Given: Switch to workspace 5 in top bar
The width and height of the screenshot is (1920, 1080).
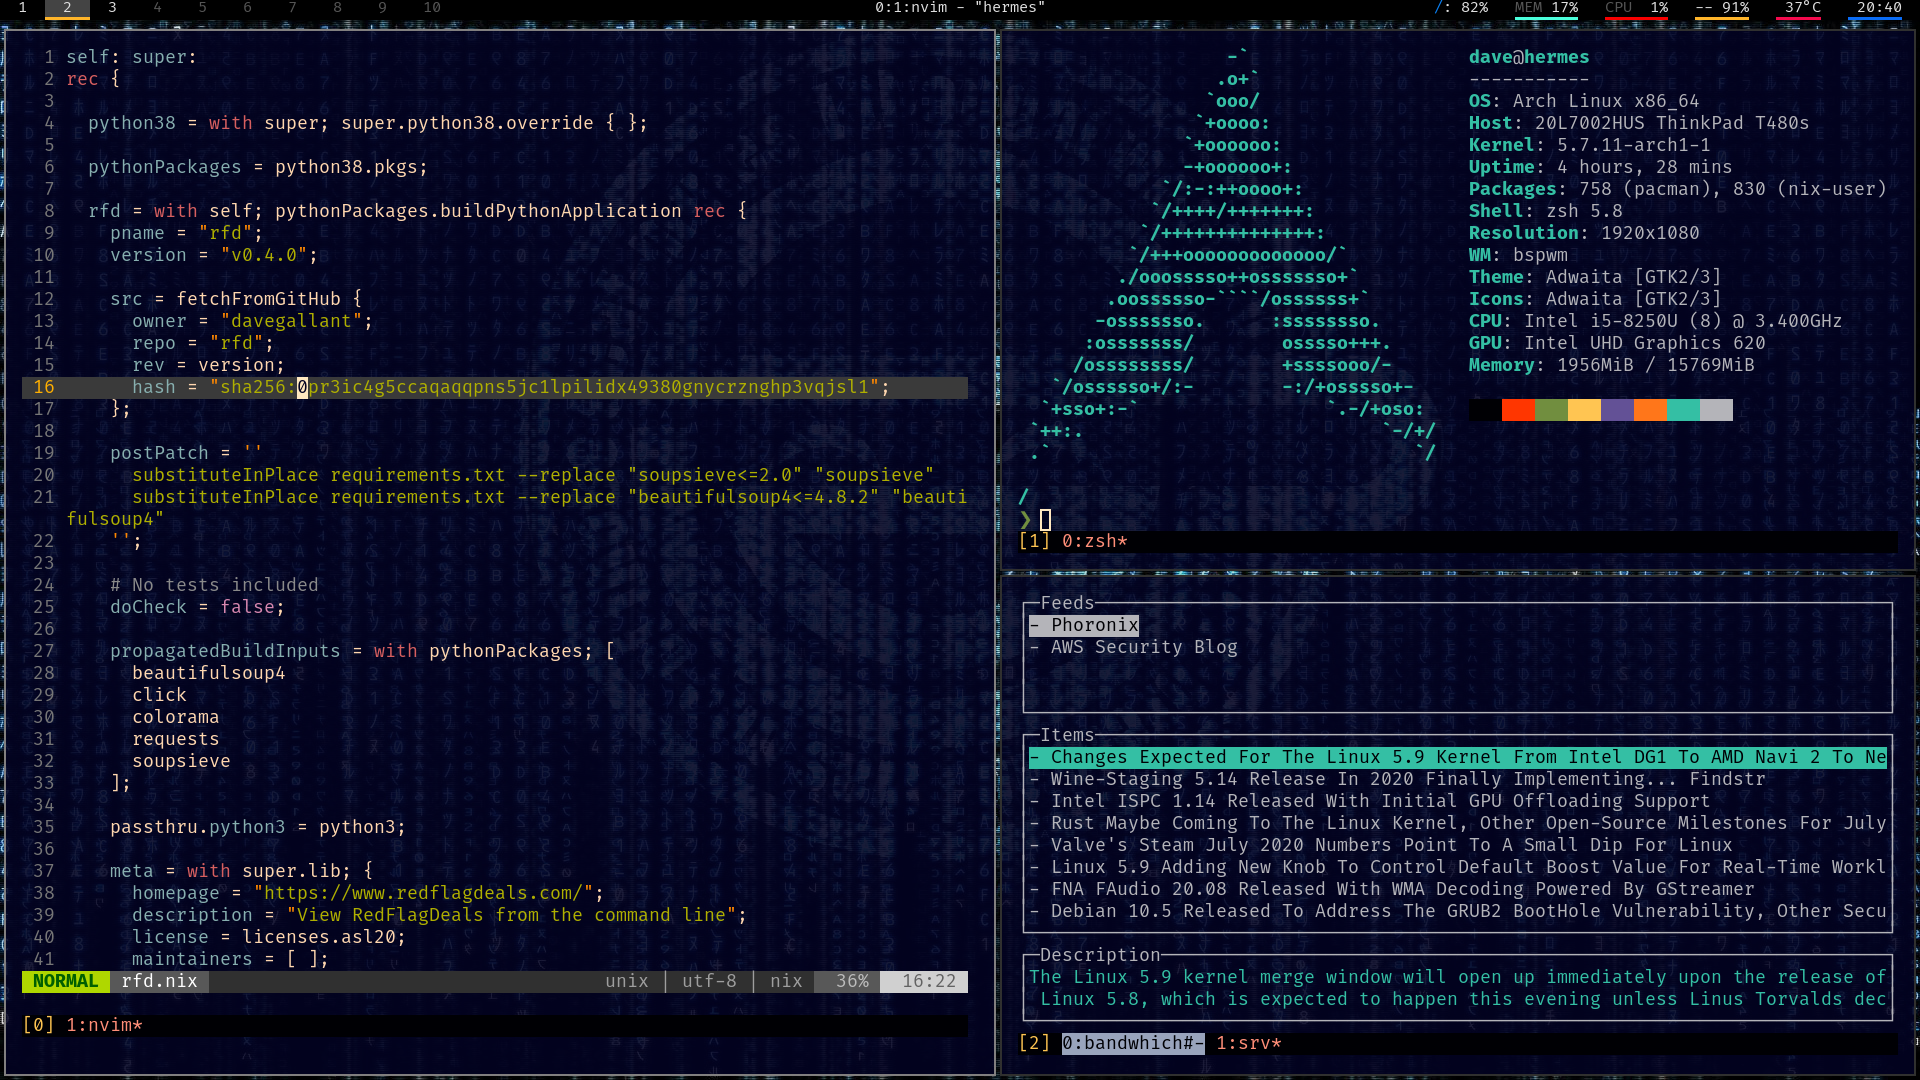Looking at the screenshot, I should coord(202,8).
